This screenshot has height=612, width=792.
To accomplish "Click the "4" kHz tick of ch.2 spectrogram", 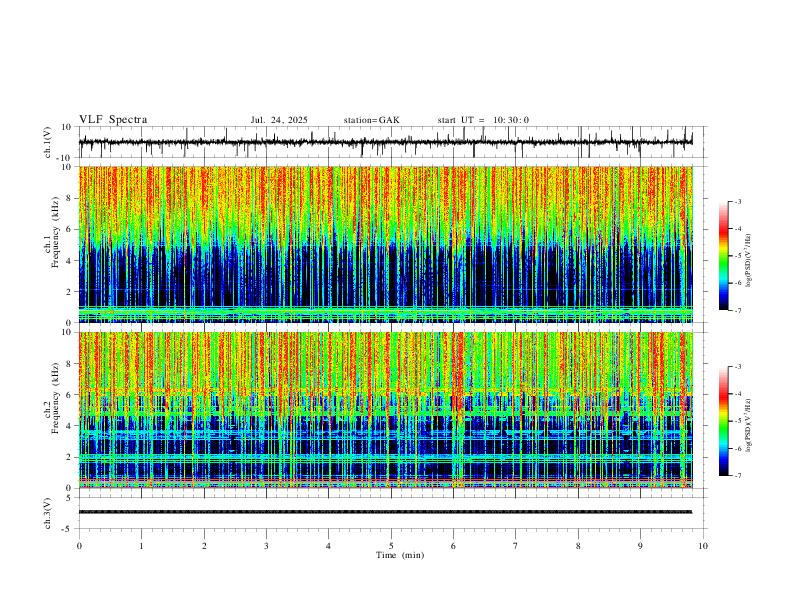I will [70, 426].
